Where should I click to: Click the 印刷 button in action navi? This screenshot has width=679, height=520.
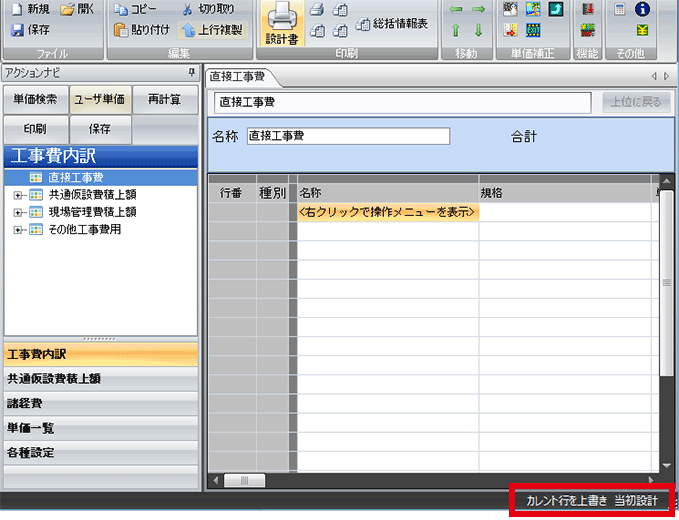coord(36,129)
